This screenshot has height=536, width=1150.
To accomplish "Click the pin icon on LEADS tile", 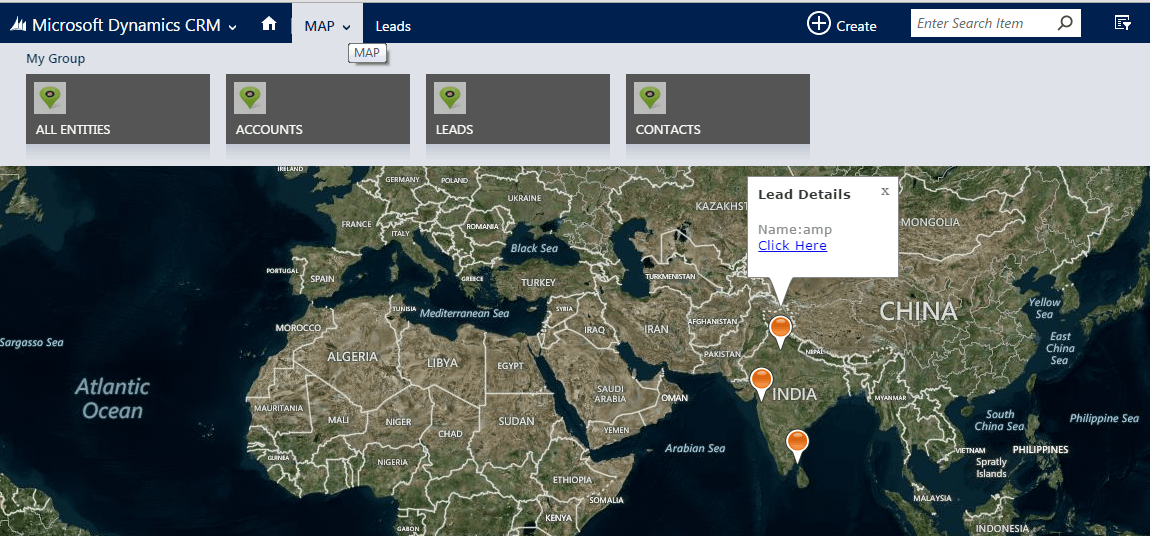I will [x=450, y=98].
